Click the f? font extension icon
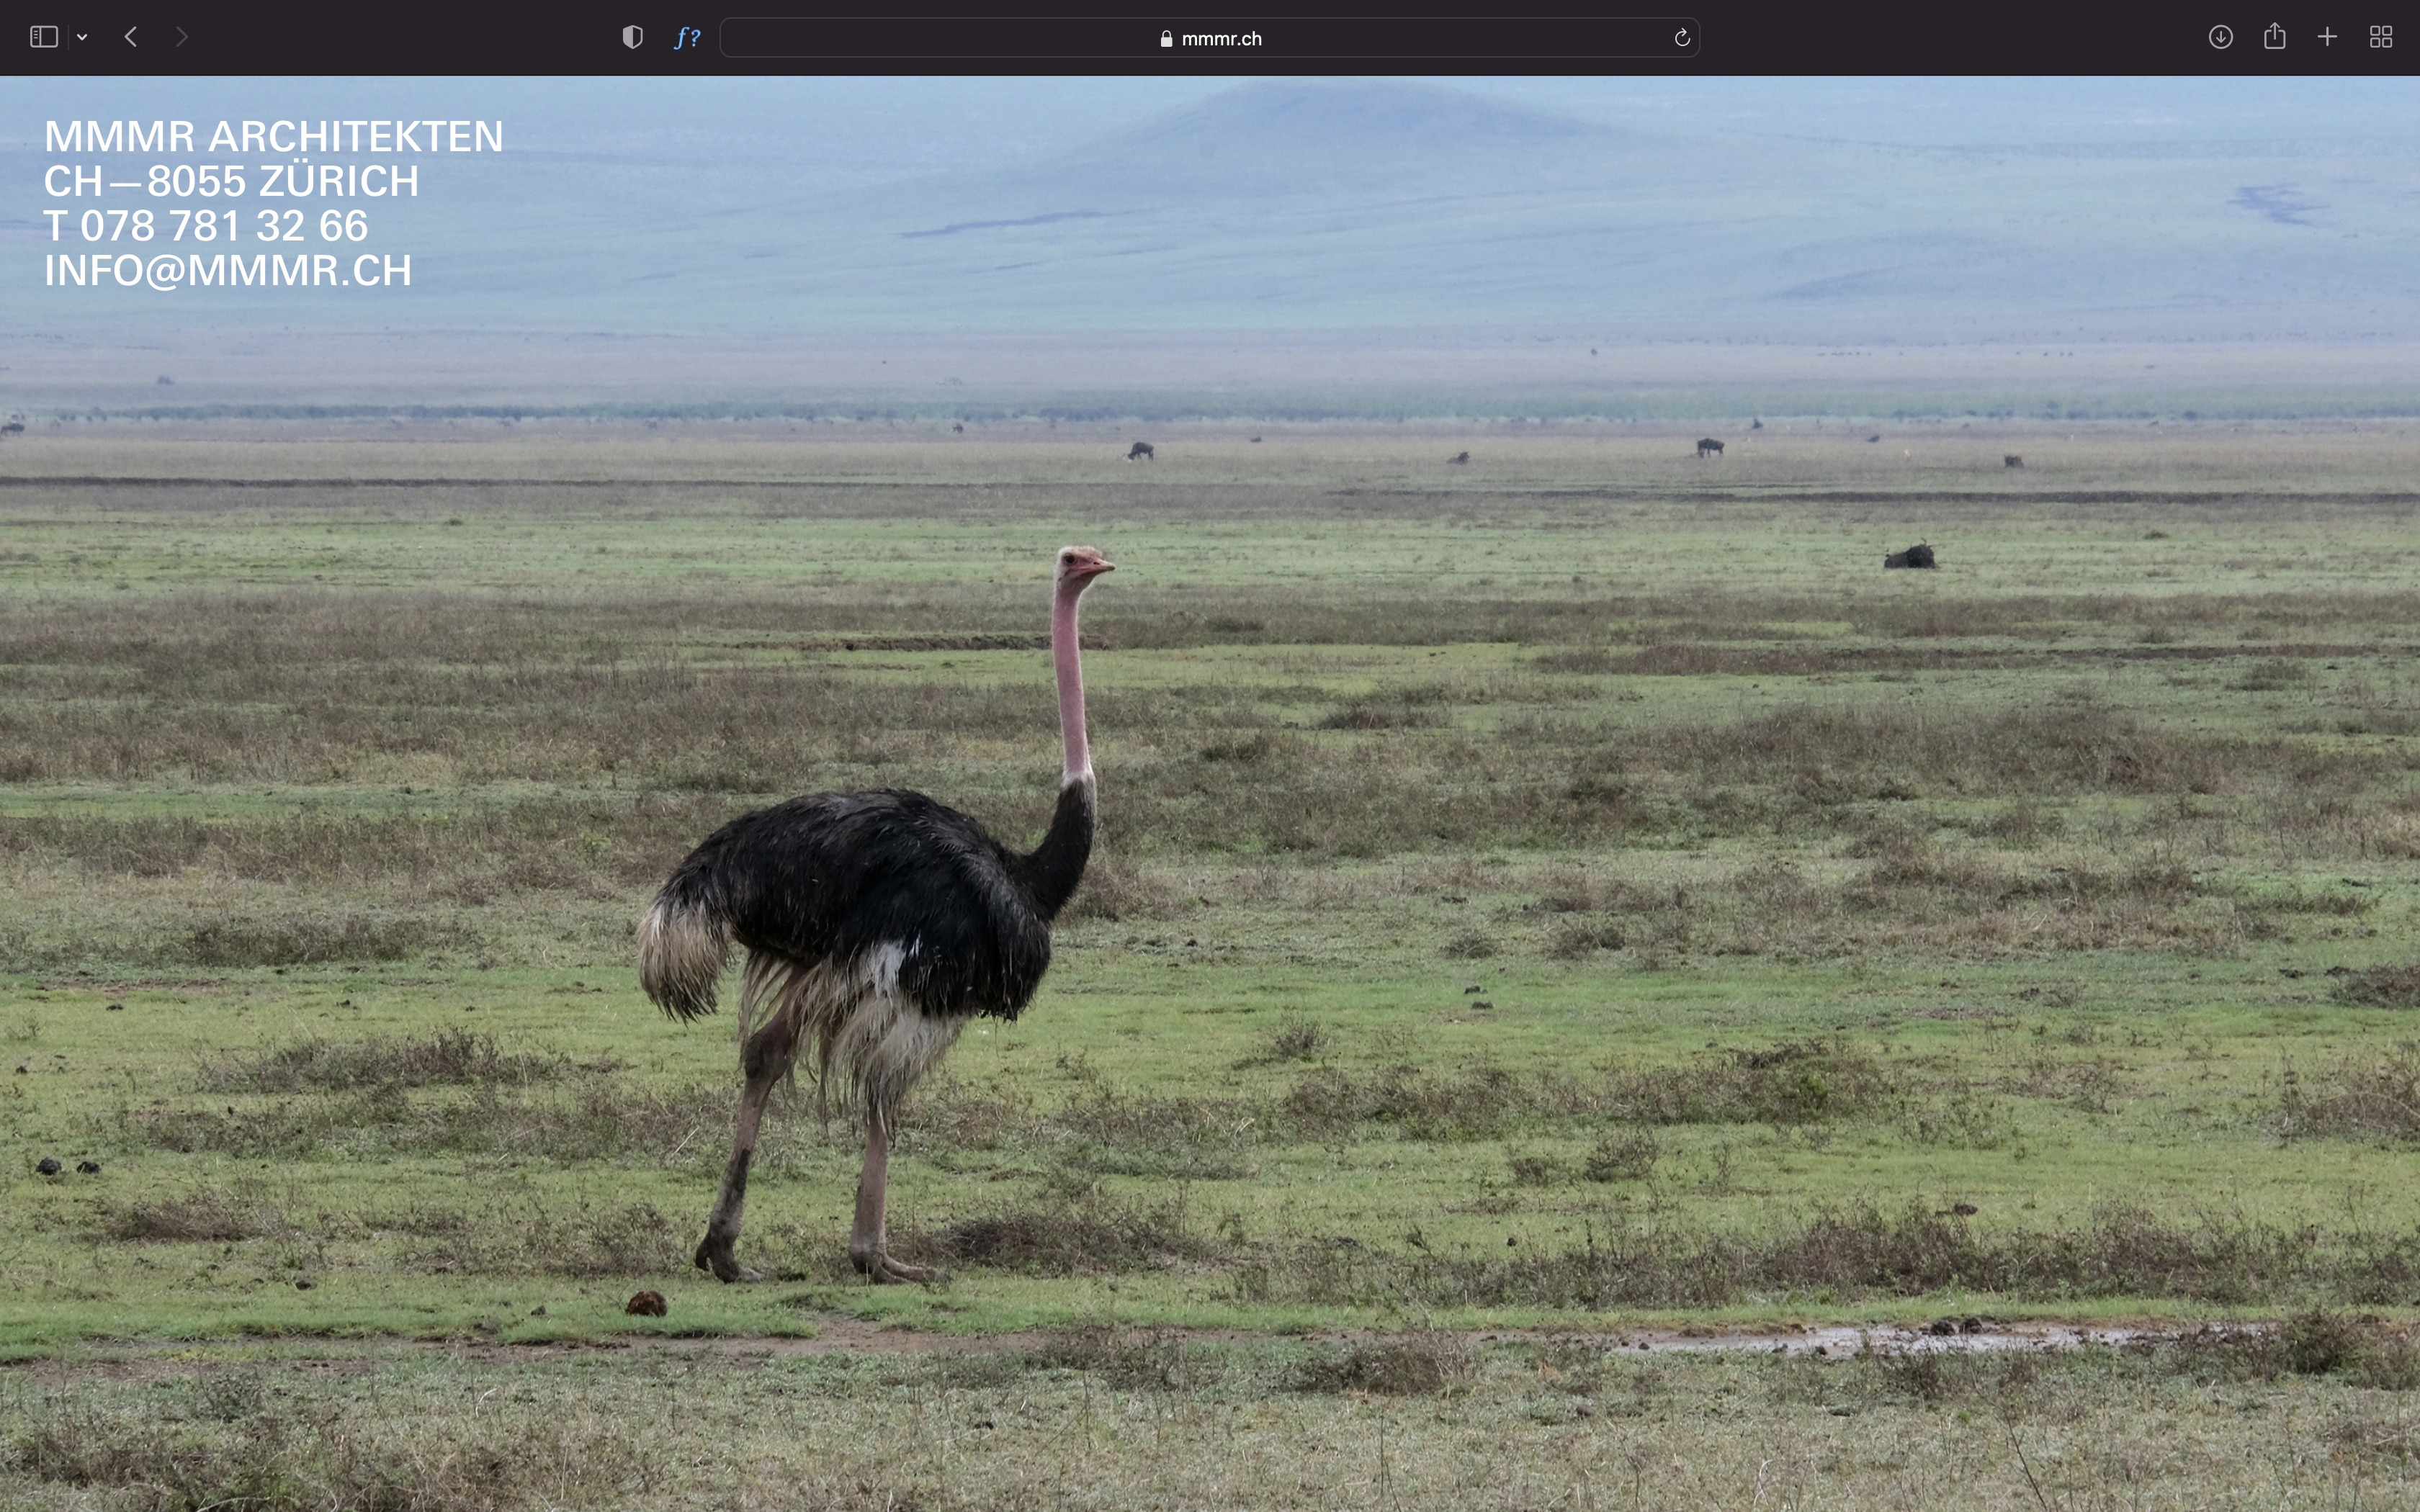 click(x=687, y=38)
